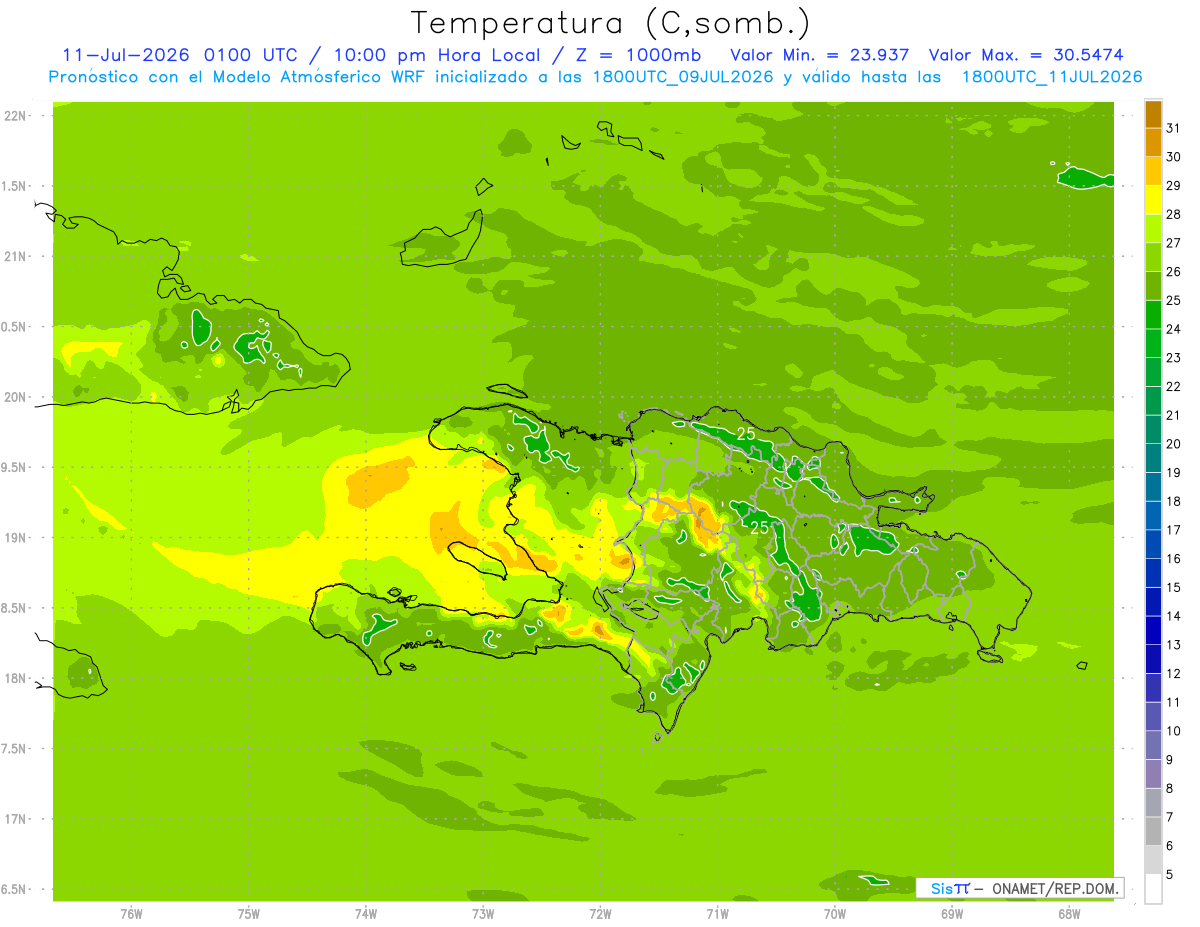The image size is (1200, 927).
Task: Click the teal legend swatch between 19 and 20
Action: [x=1153, y=458]
